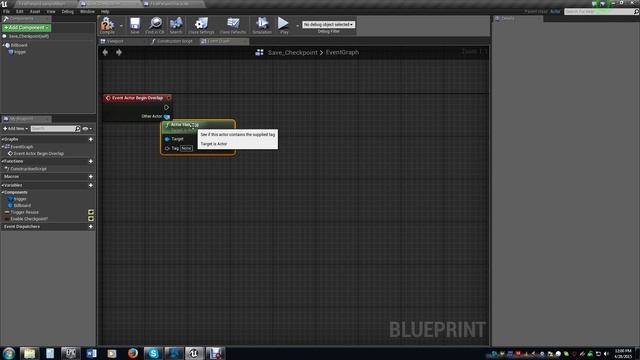Collapse the Variables section
The width and height of the screenshot is (640, 360).
[x=2, y=185]
